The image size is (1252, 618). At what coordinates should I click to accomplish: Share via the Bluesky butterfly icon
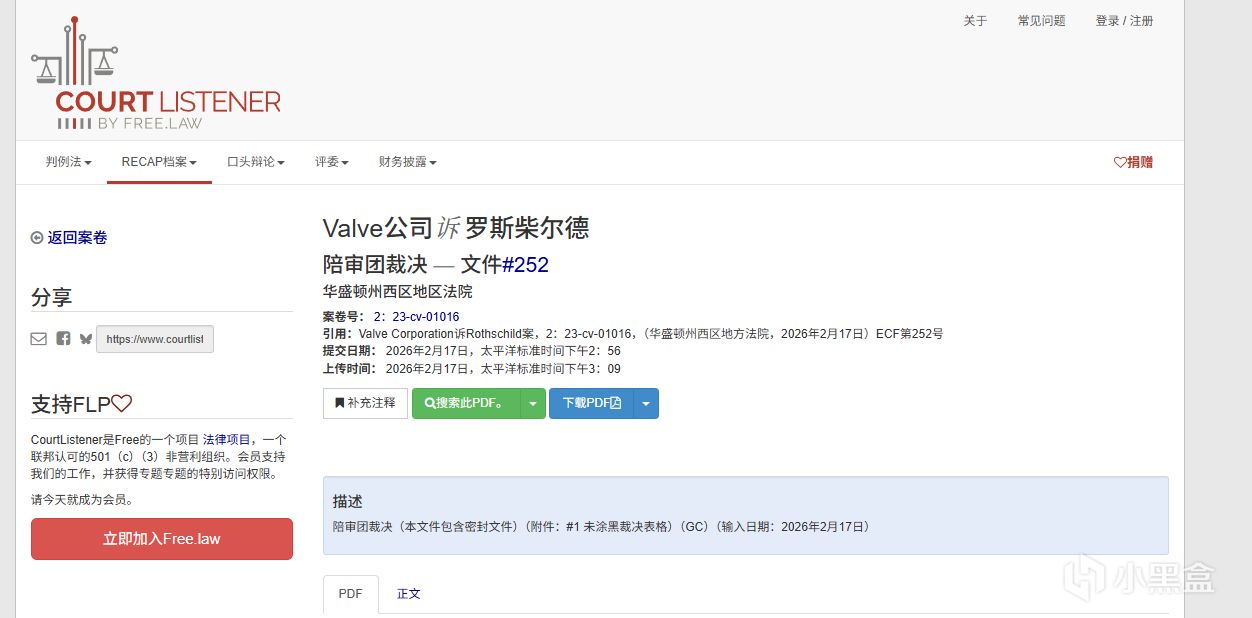86,339
